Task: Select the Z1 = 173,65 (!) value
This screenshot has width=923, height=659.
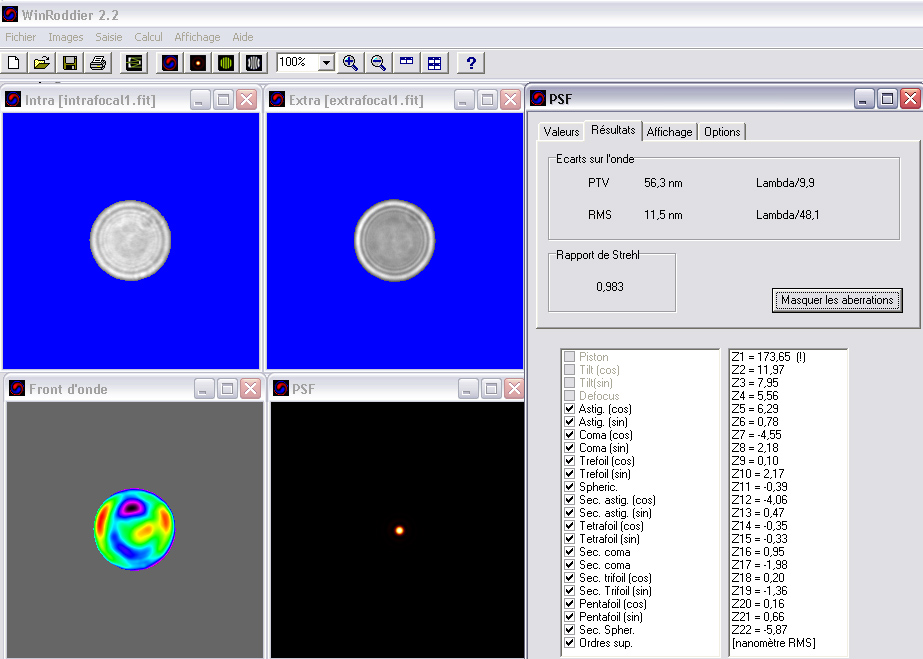Action: [769, 357]
